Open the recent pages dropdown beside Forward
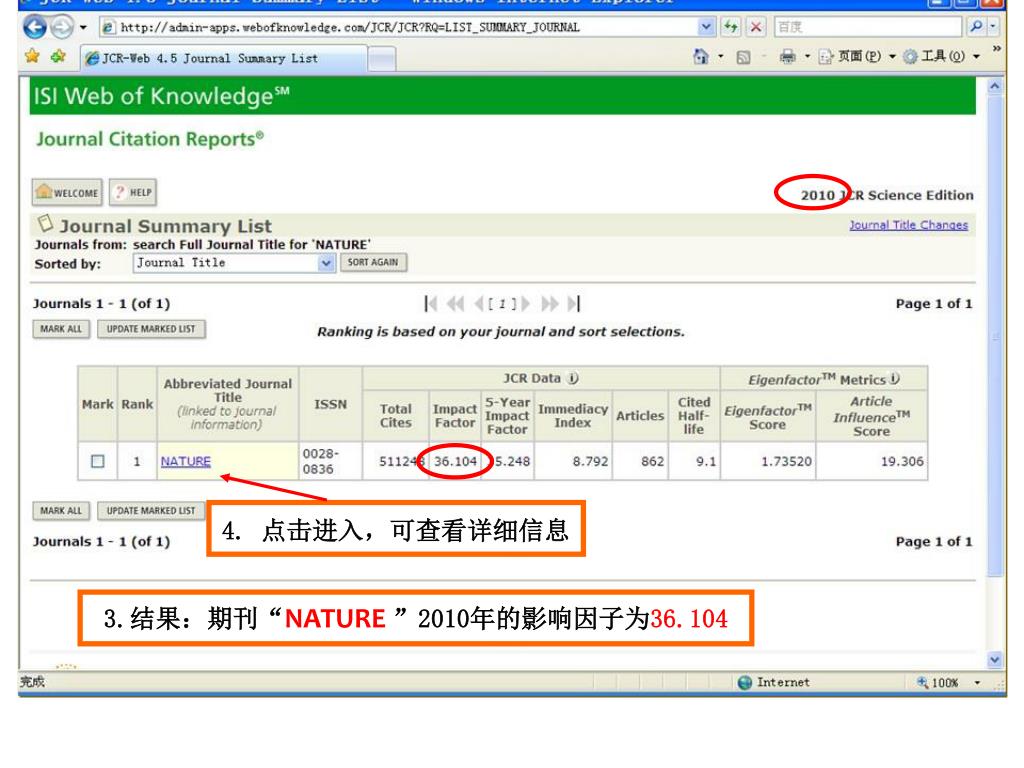 pyautogui.click(x=83, y=27)
